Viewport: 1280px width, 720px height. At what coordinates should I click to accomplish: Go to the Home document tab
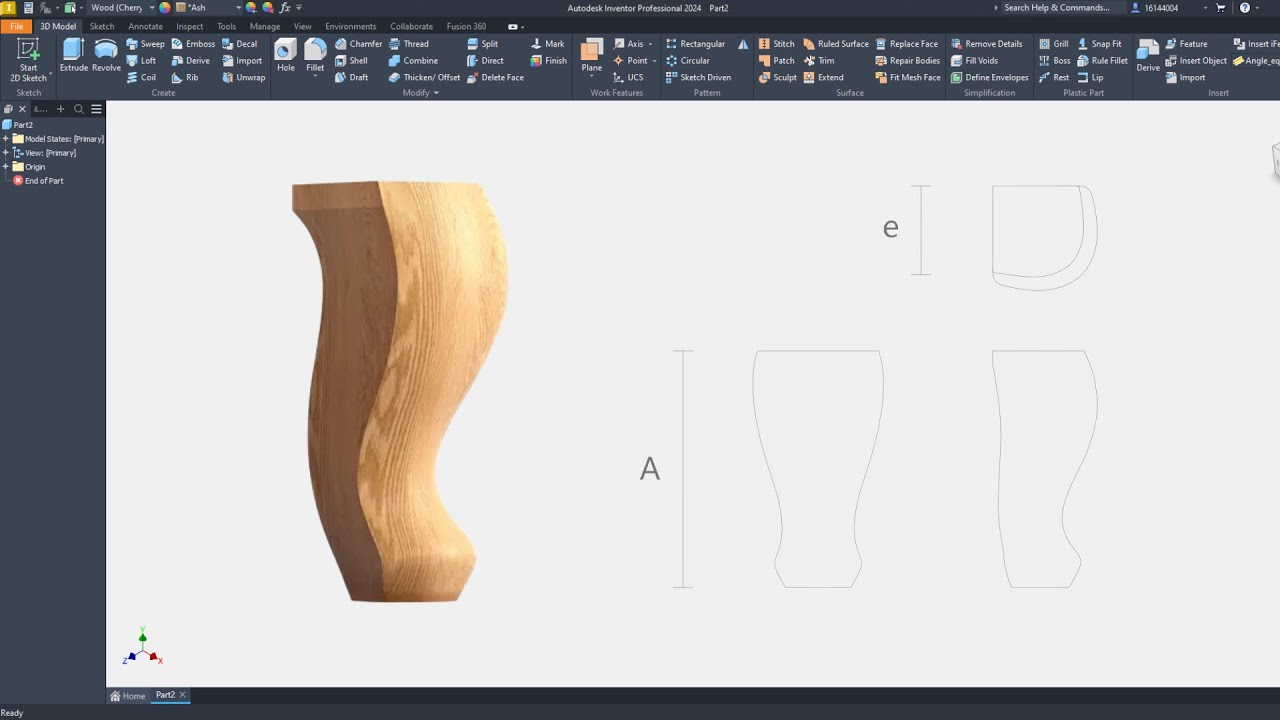128,695
